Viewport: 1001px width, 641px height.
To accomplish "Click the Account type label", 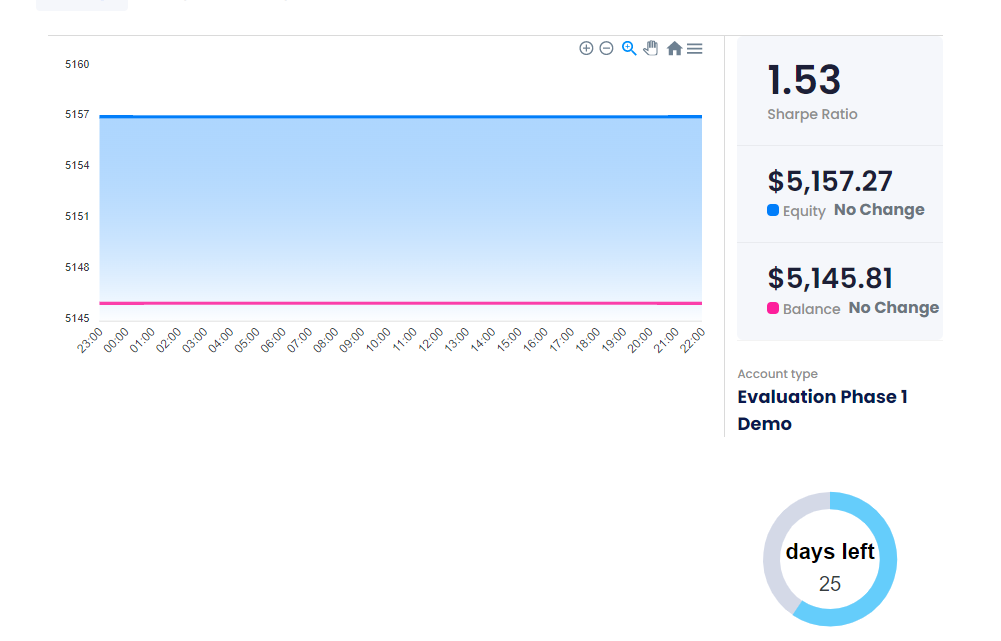I will point(778,374).
